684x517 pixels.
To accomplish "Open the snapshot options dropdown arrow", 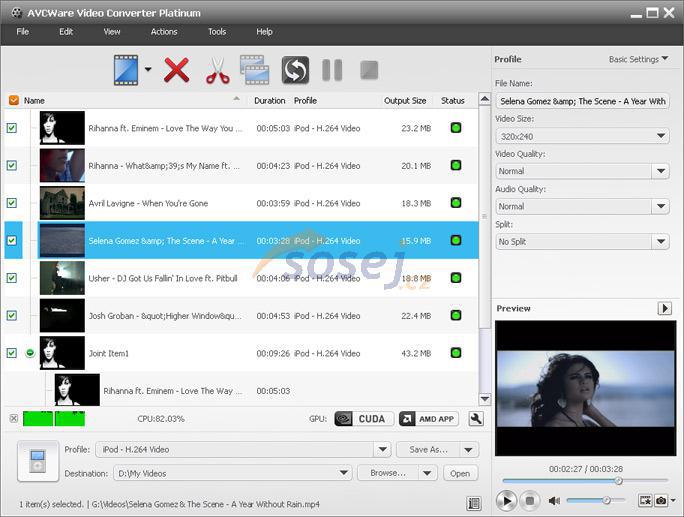I will pos(673,500).
